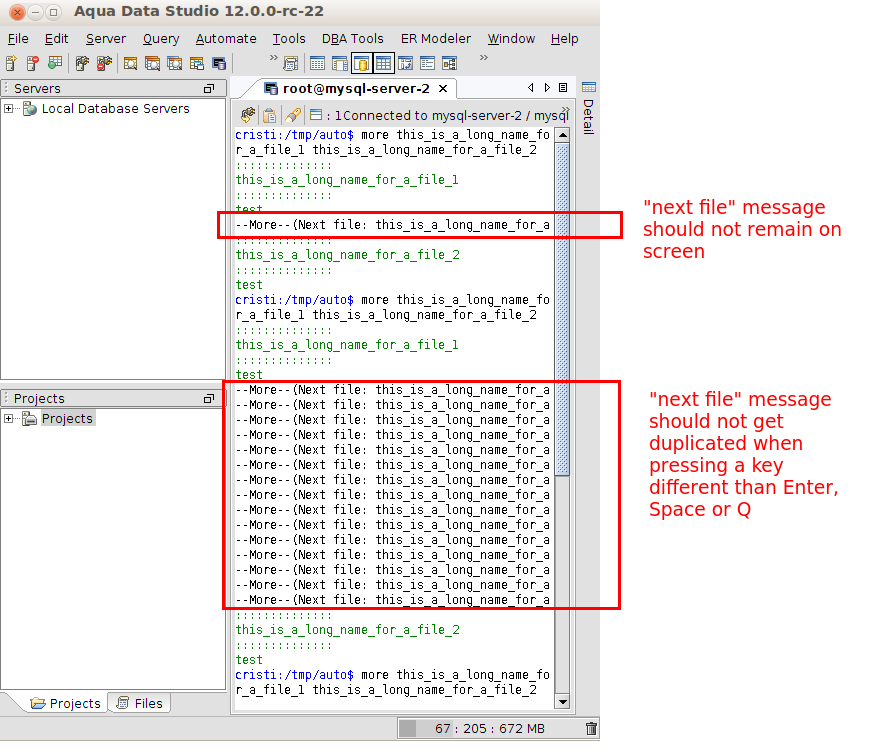This screenshot has height=752, width=873.
Task: Click the table icon above the Detail sidebar
Action: point(588,87)
